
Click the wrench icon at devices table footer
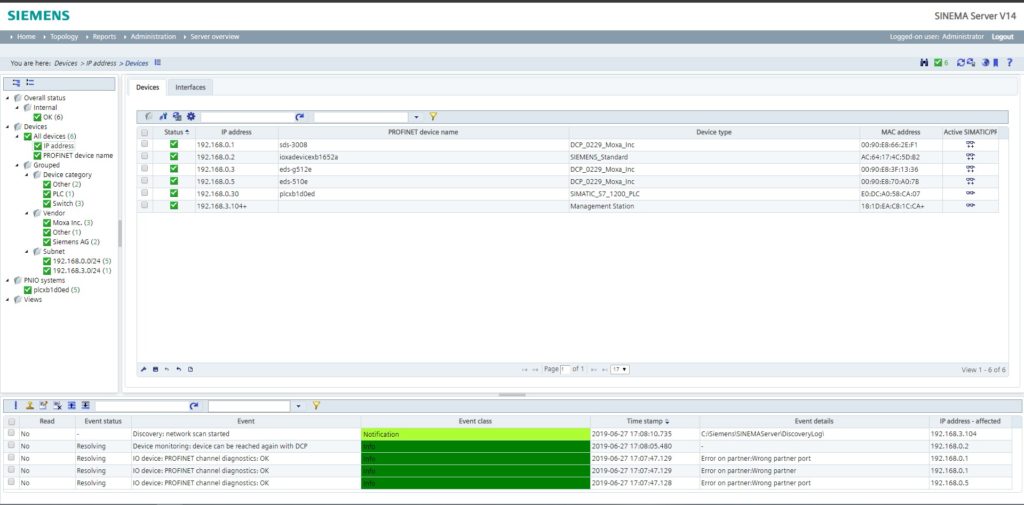[x=143, y=369]
